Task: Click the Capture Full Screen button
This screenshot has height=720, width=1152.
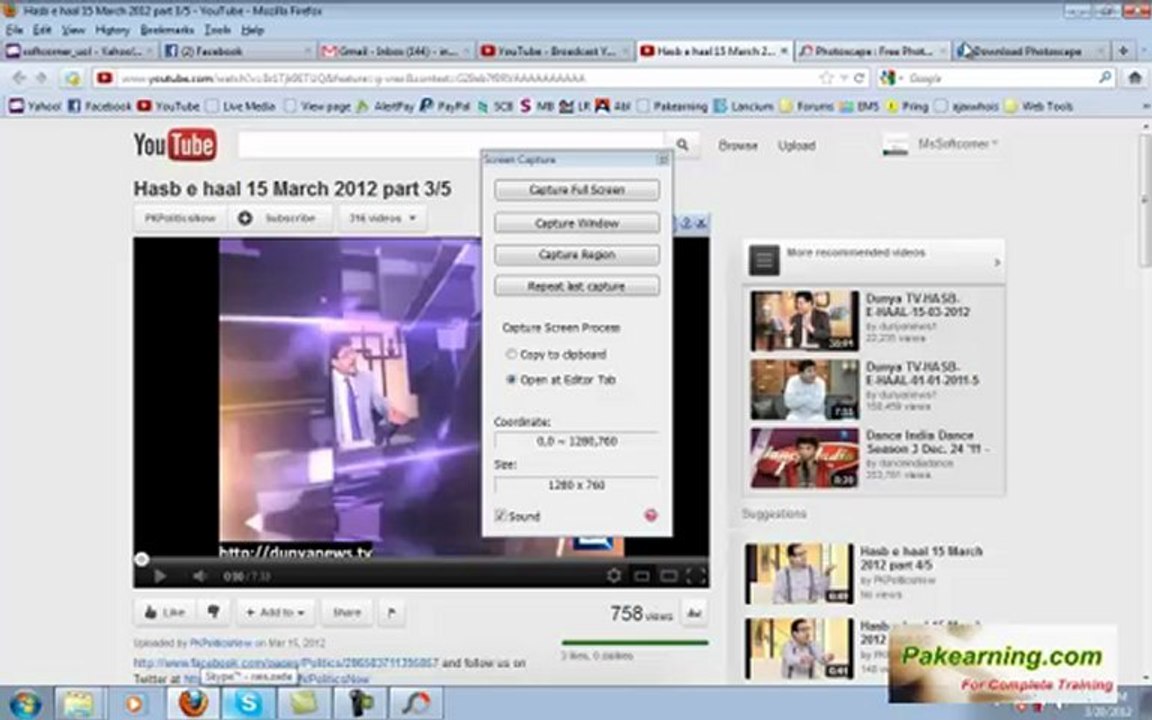Action: click(577, 190)
